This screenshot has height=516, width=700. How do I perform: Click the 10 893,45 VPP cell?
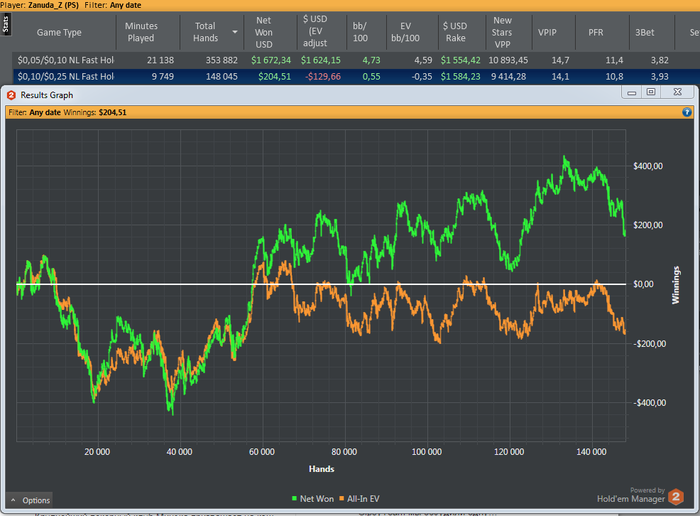508,60
